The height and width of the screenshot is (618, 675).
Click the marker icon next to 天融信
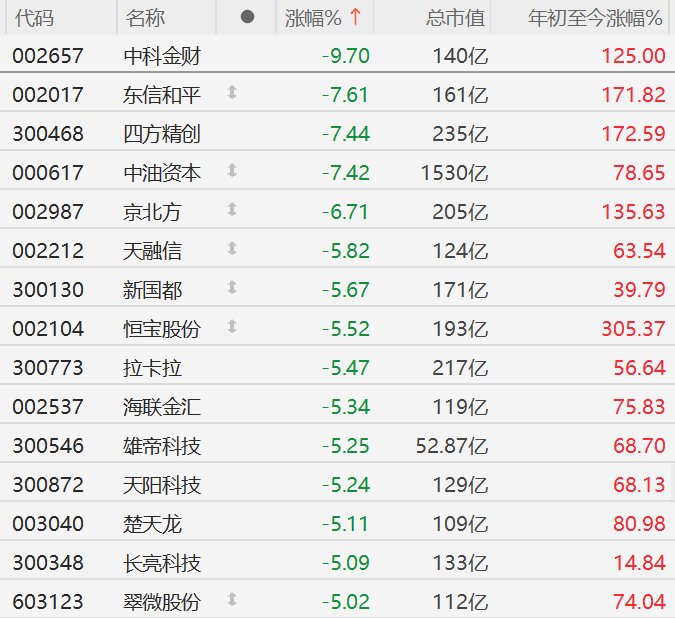click(232, 249)
